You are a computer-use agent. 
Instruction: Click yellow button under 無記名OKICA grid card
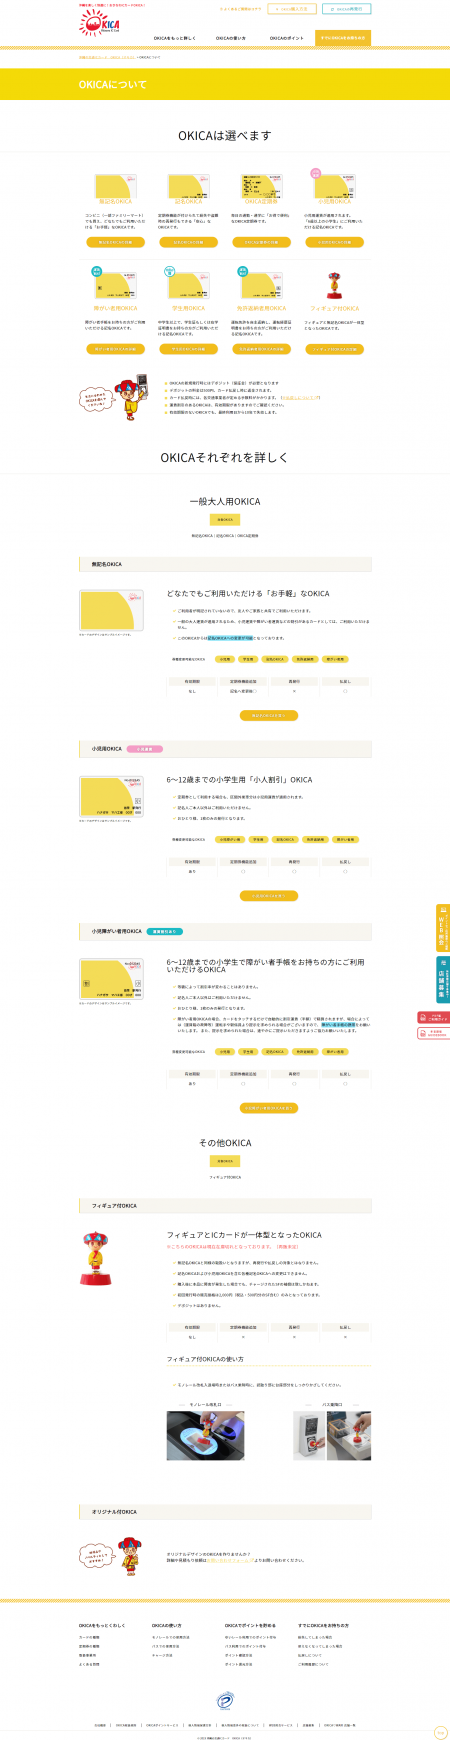[115, 242]
